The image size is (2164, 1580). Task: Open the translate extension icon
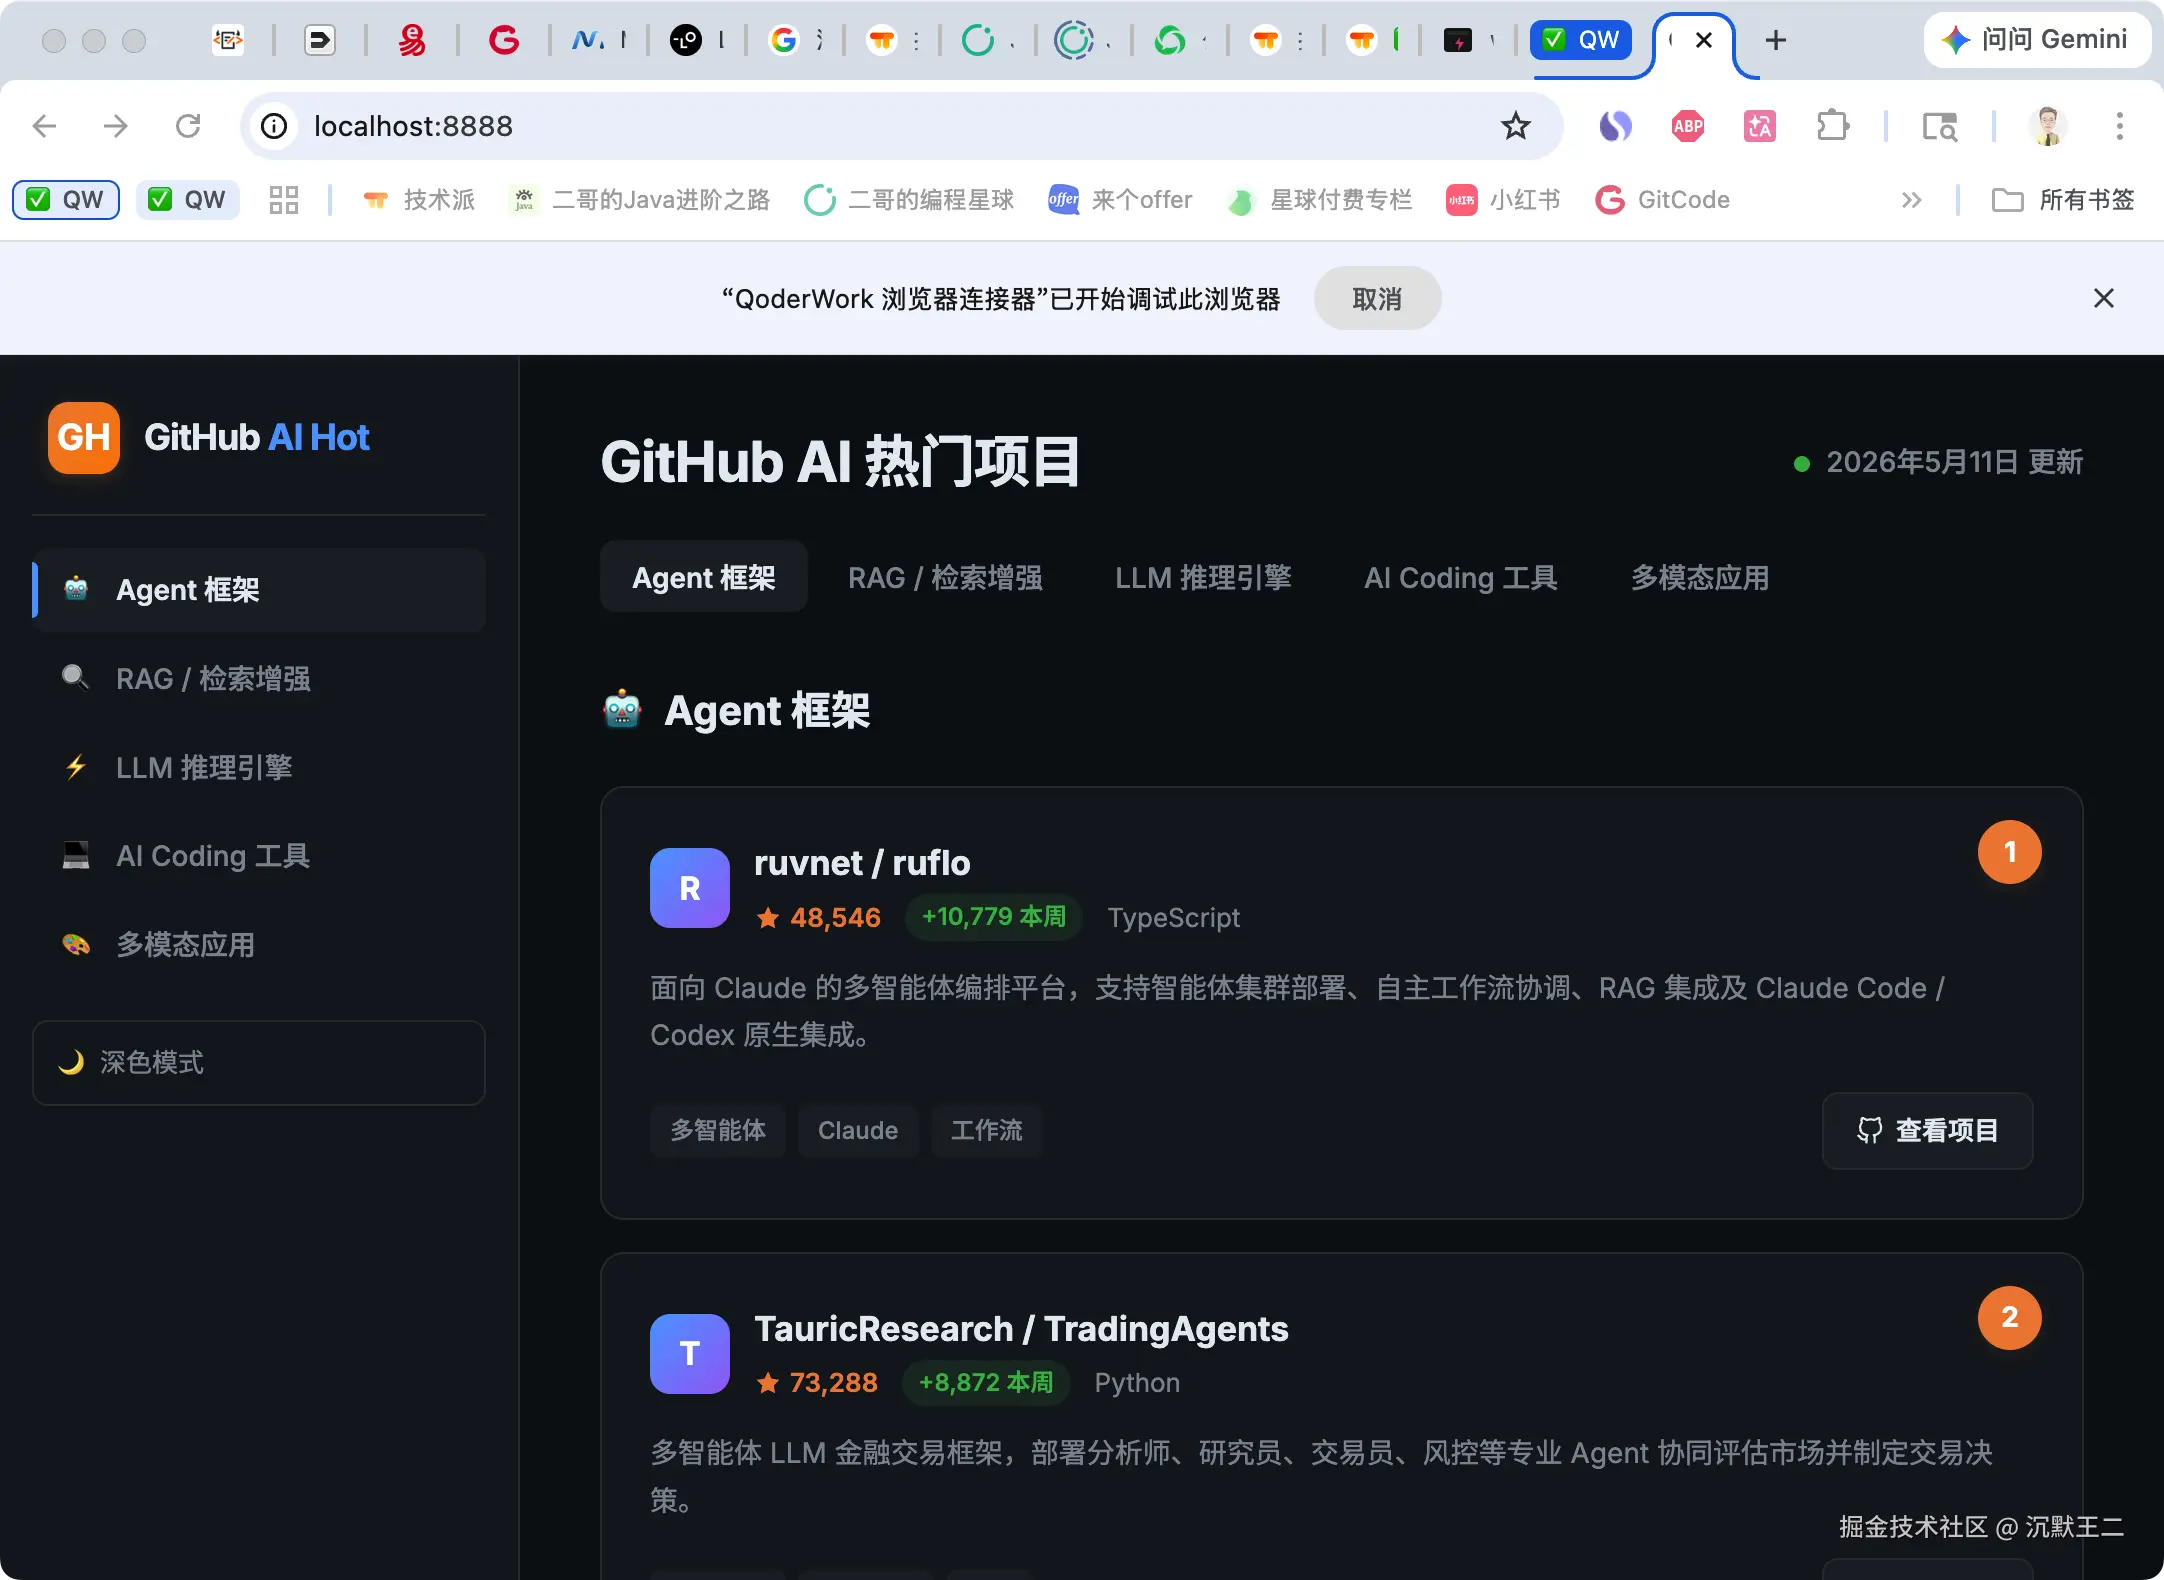(1760, 126)
